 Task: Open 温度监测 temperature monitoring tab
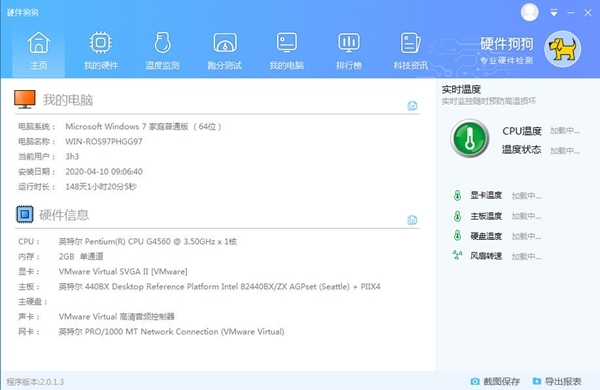click(x=163, y=52)
